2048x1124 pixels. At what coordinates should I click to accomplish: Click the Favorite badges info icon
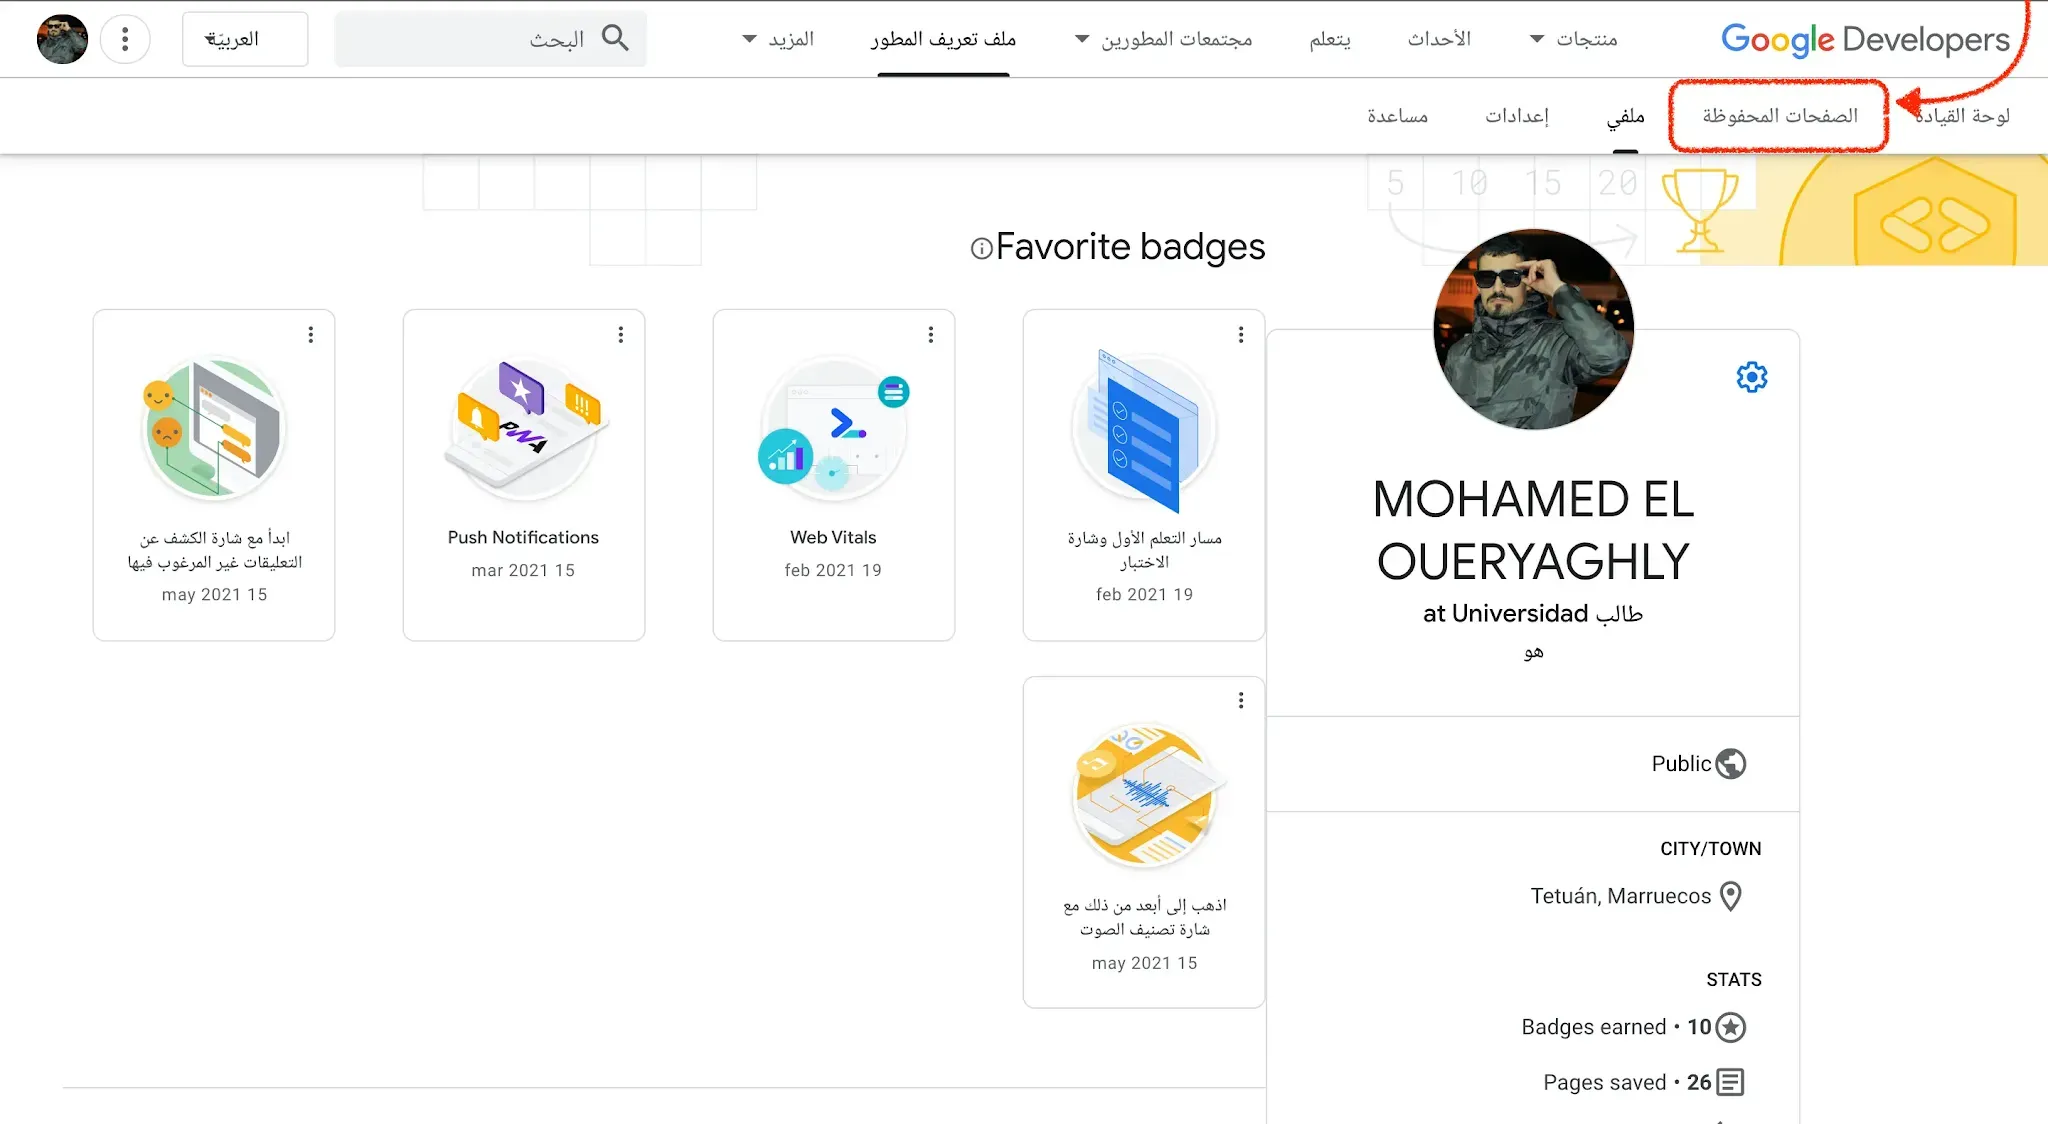pos(981,248)
